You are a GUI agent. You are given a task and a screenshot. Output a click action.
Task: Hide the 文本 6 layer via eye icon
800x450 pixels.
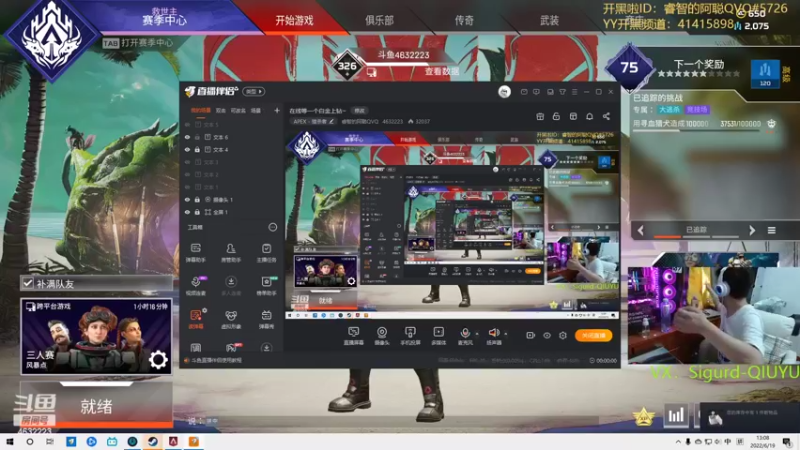click(187, 137)
